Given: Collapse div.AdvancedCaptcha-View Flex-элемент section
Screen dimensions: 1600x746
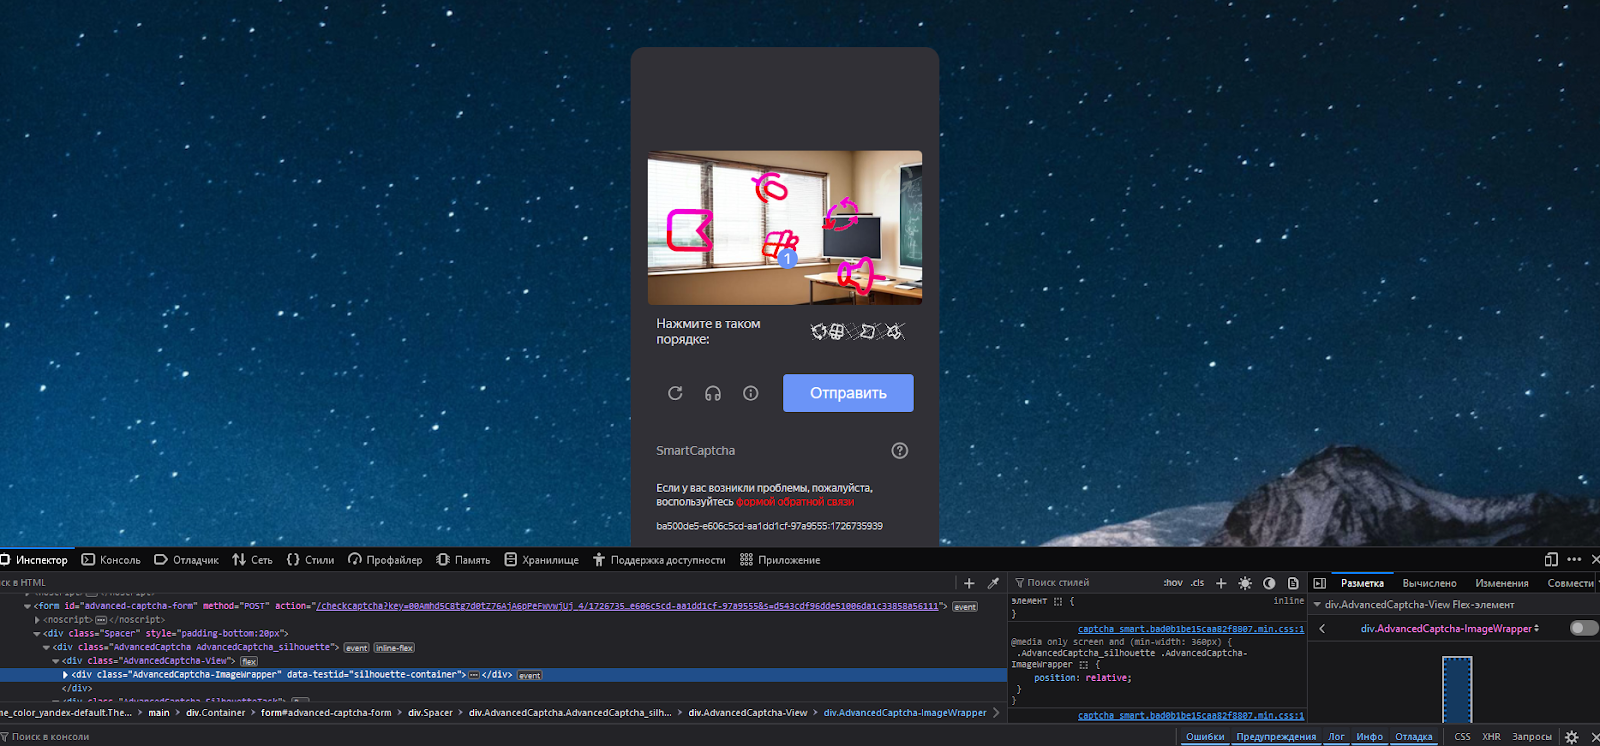Looking at the screenshot, I should point(1317,605).
